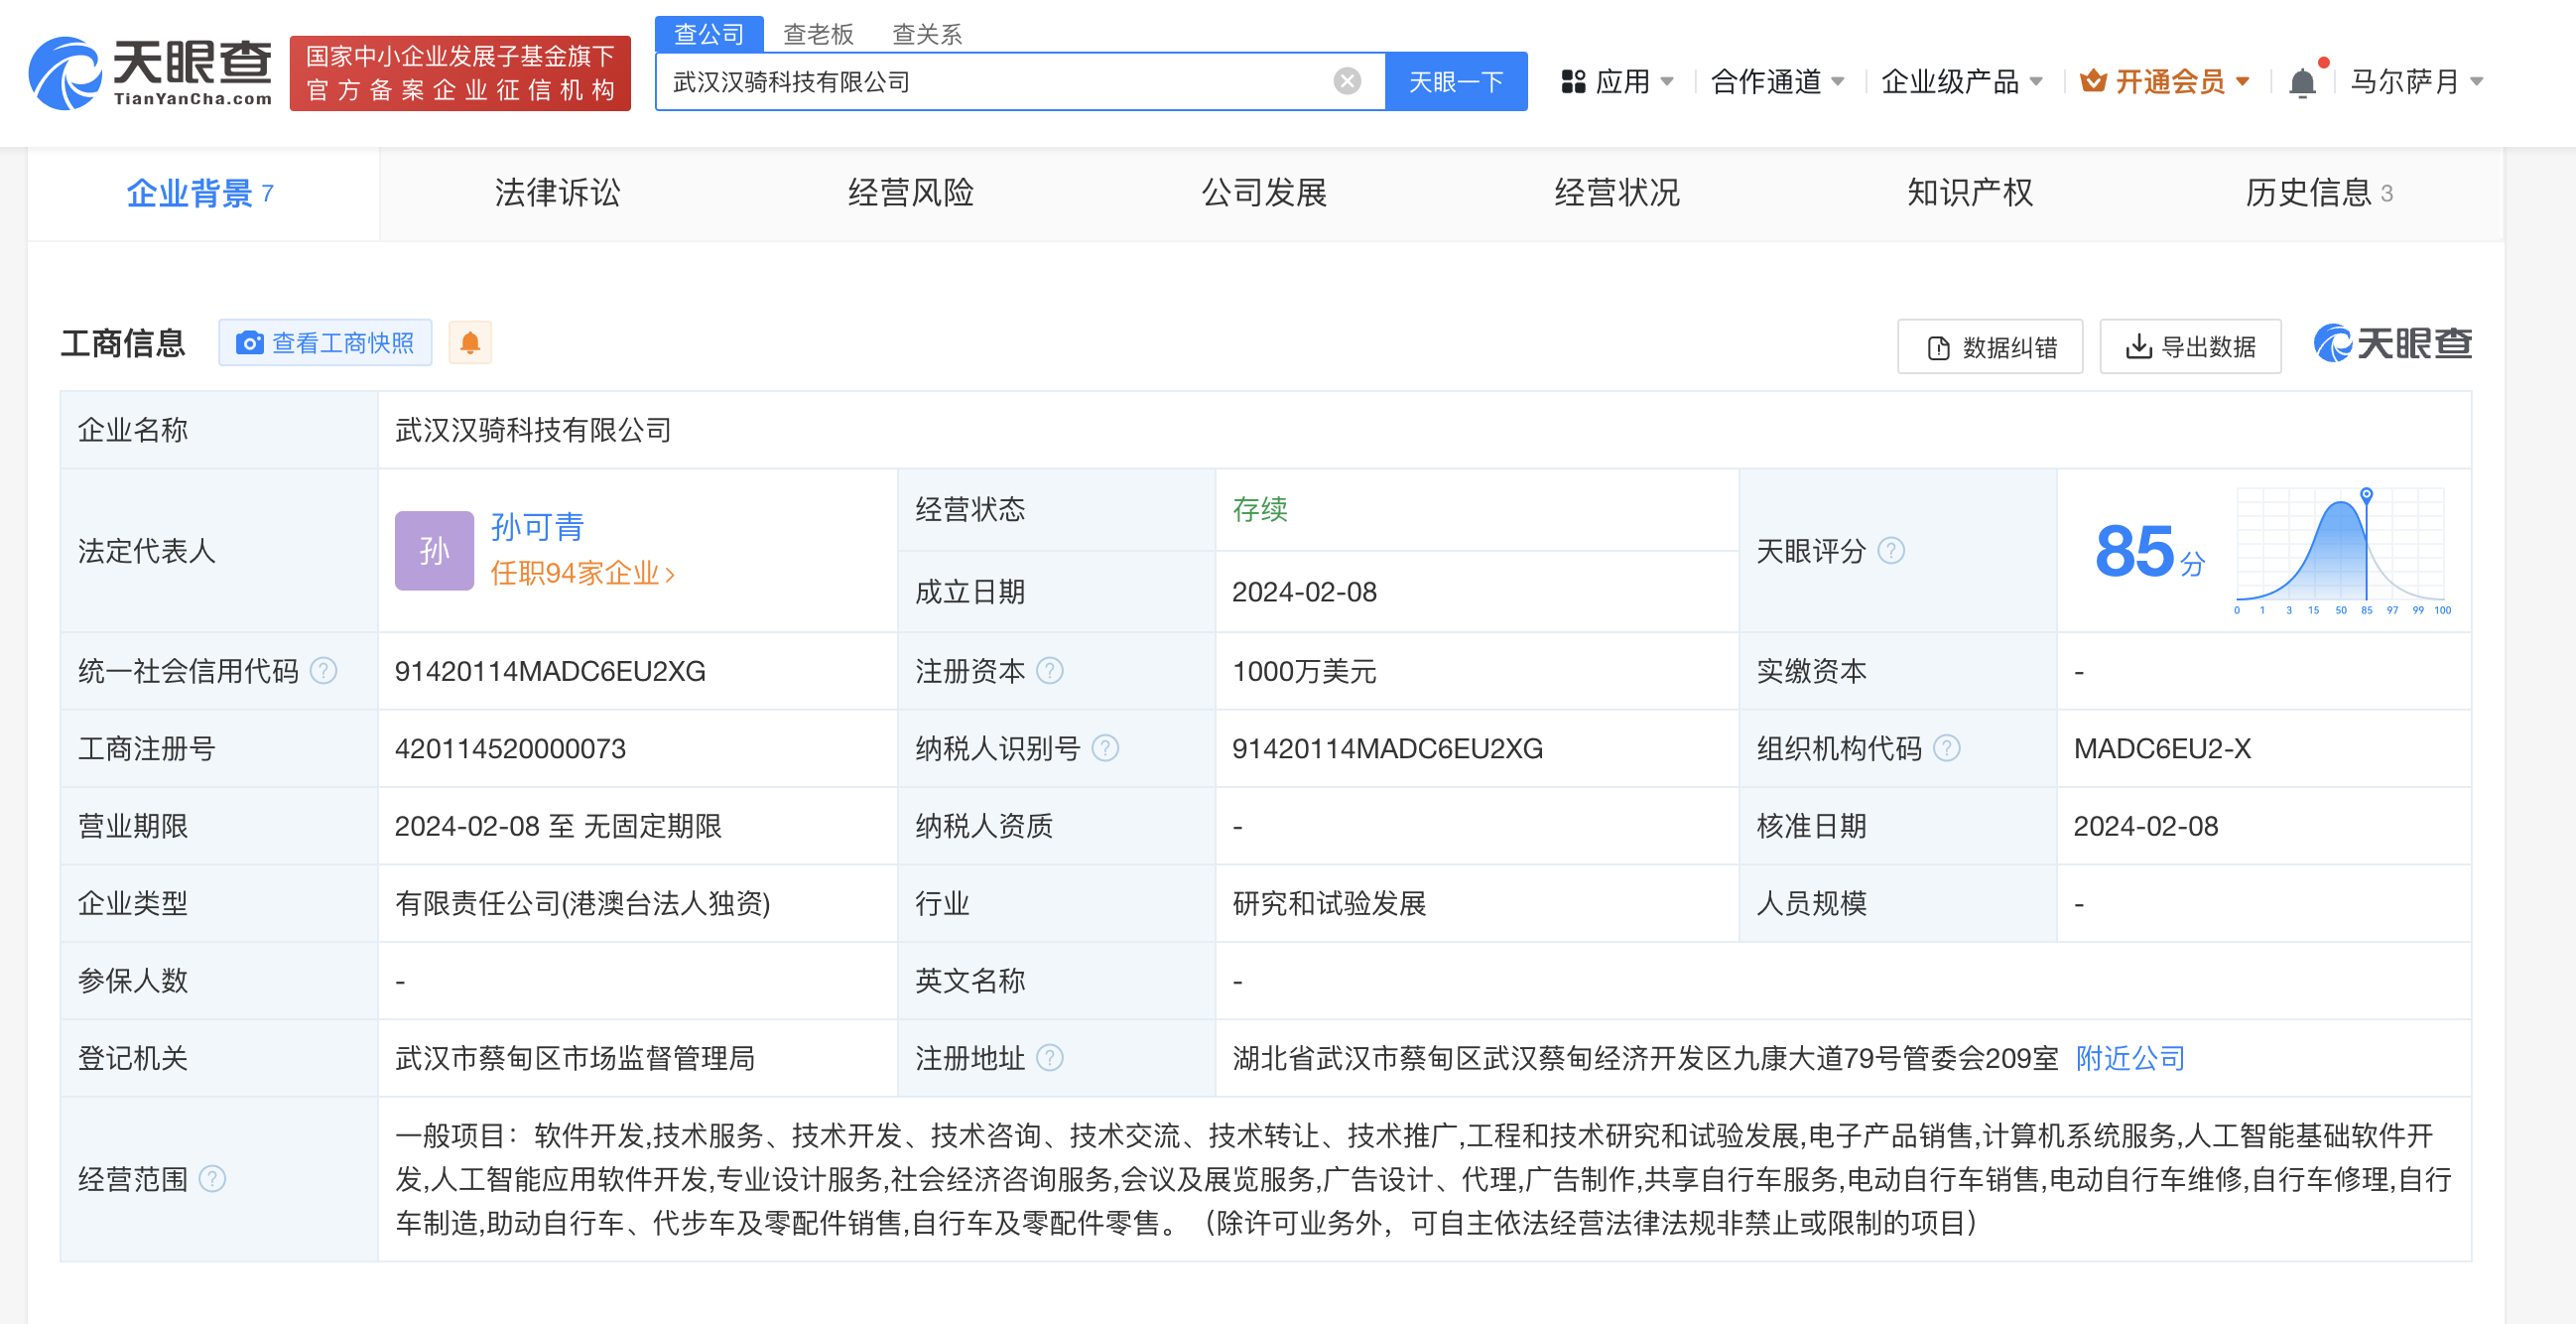Click help icon next to 天眼评分
Viewport: 2576px width, 1324px height.
tap(1891, 551)
